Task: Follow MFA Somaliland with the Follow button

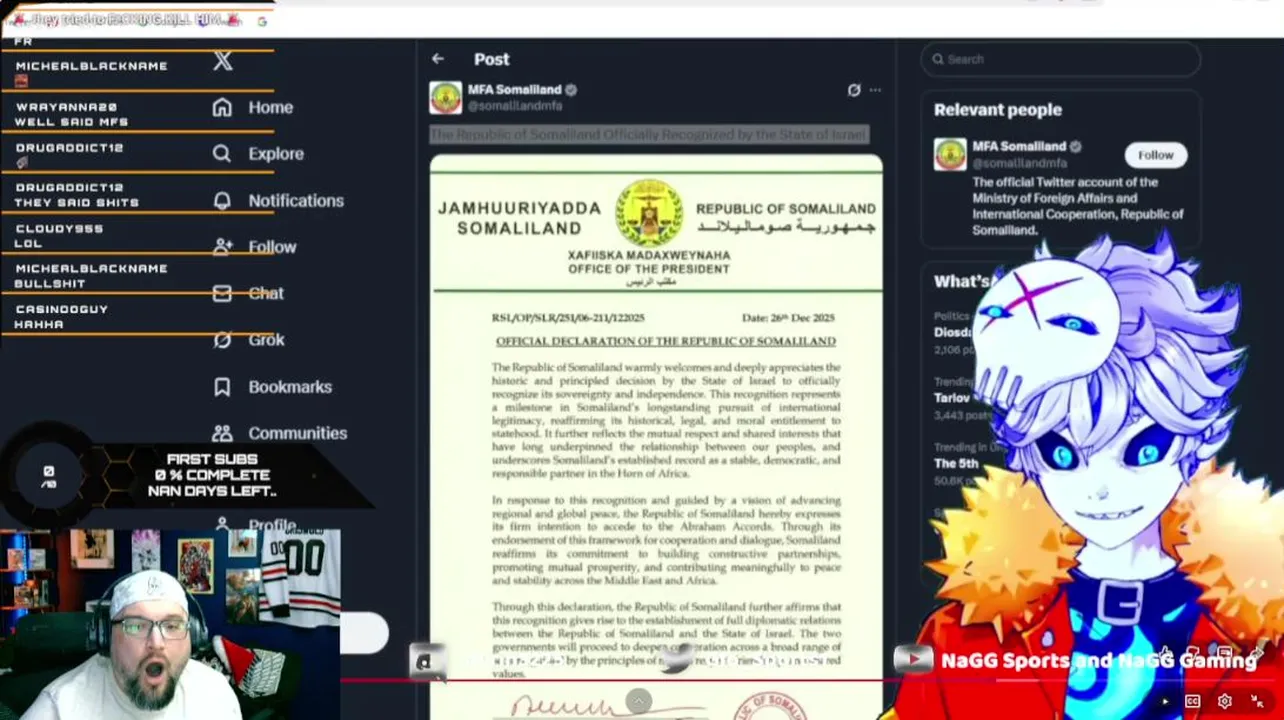Action: [1155, 155]
